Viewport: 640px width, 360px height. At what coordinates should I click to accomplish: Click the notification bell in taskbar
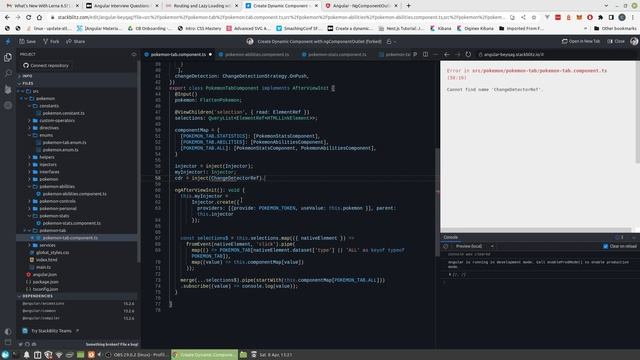[27, 355]
